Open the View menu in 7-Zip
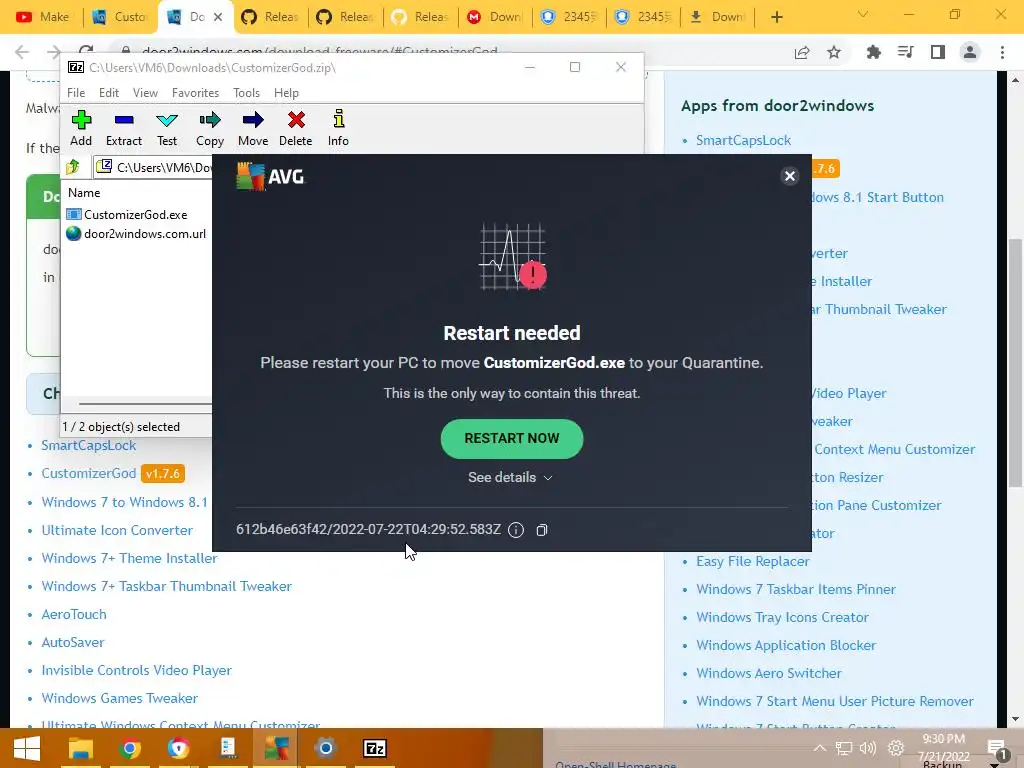This screenshot has width=1024, height=768. pyautogui.click(x=145, y=93)
